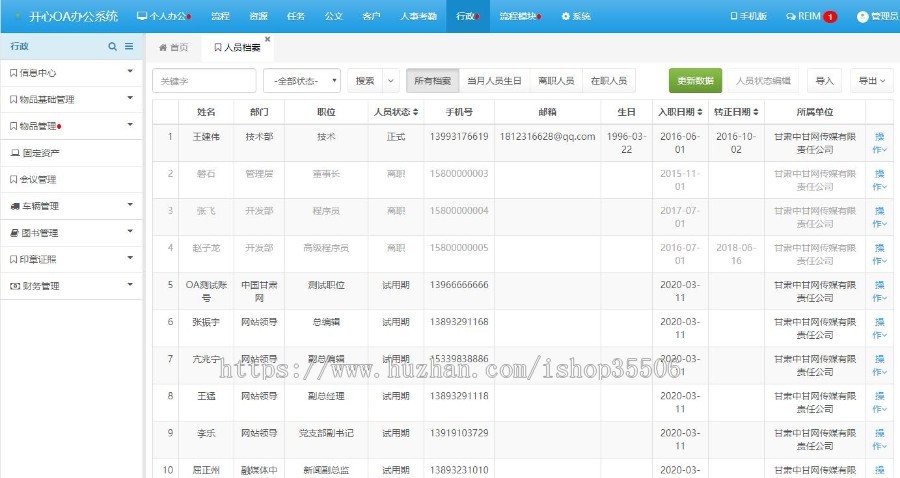
Task: Open the 任务 top menu
Action: pyautogui.click(x=296, y=16)
